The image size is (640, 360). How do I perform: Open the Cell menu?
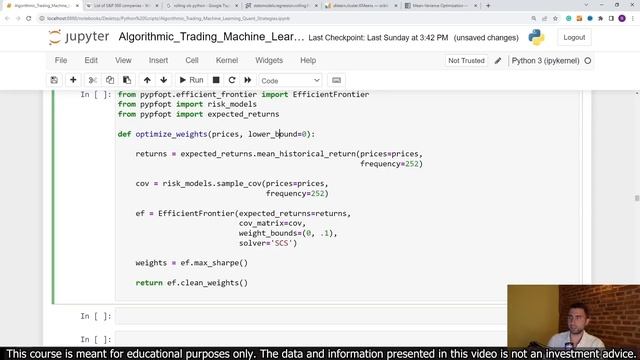coord(192,60)
